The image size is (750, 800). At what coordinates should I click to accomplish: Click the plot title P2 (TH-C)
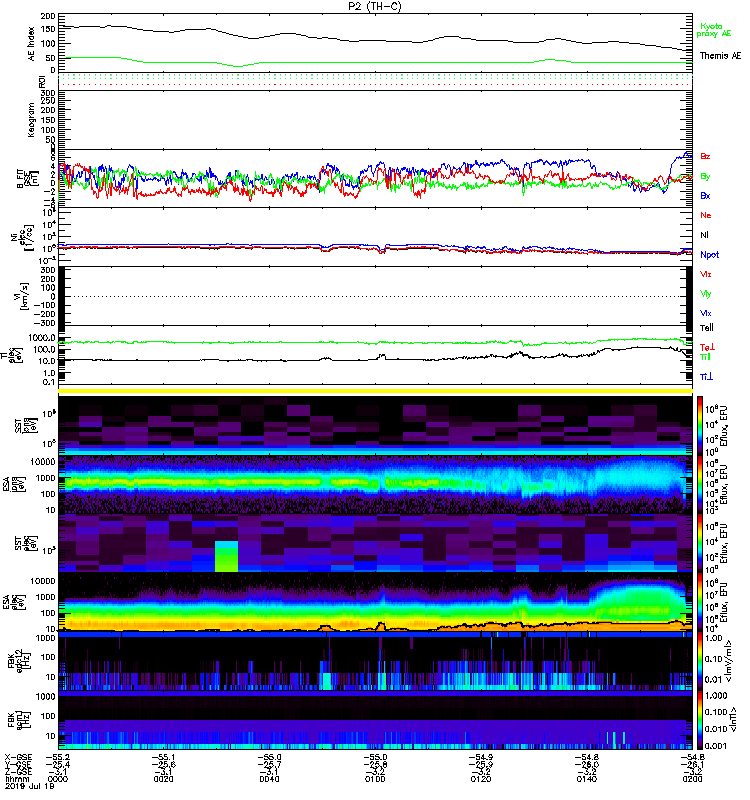point(374,6)
